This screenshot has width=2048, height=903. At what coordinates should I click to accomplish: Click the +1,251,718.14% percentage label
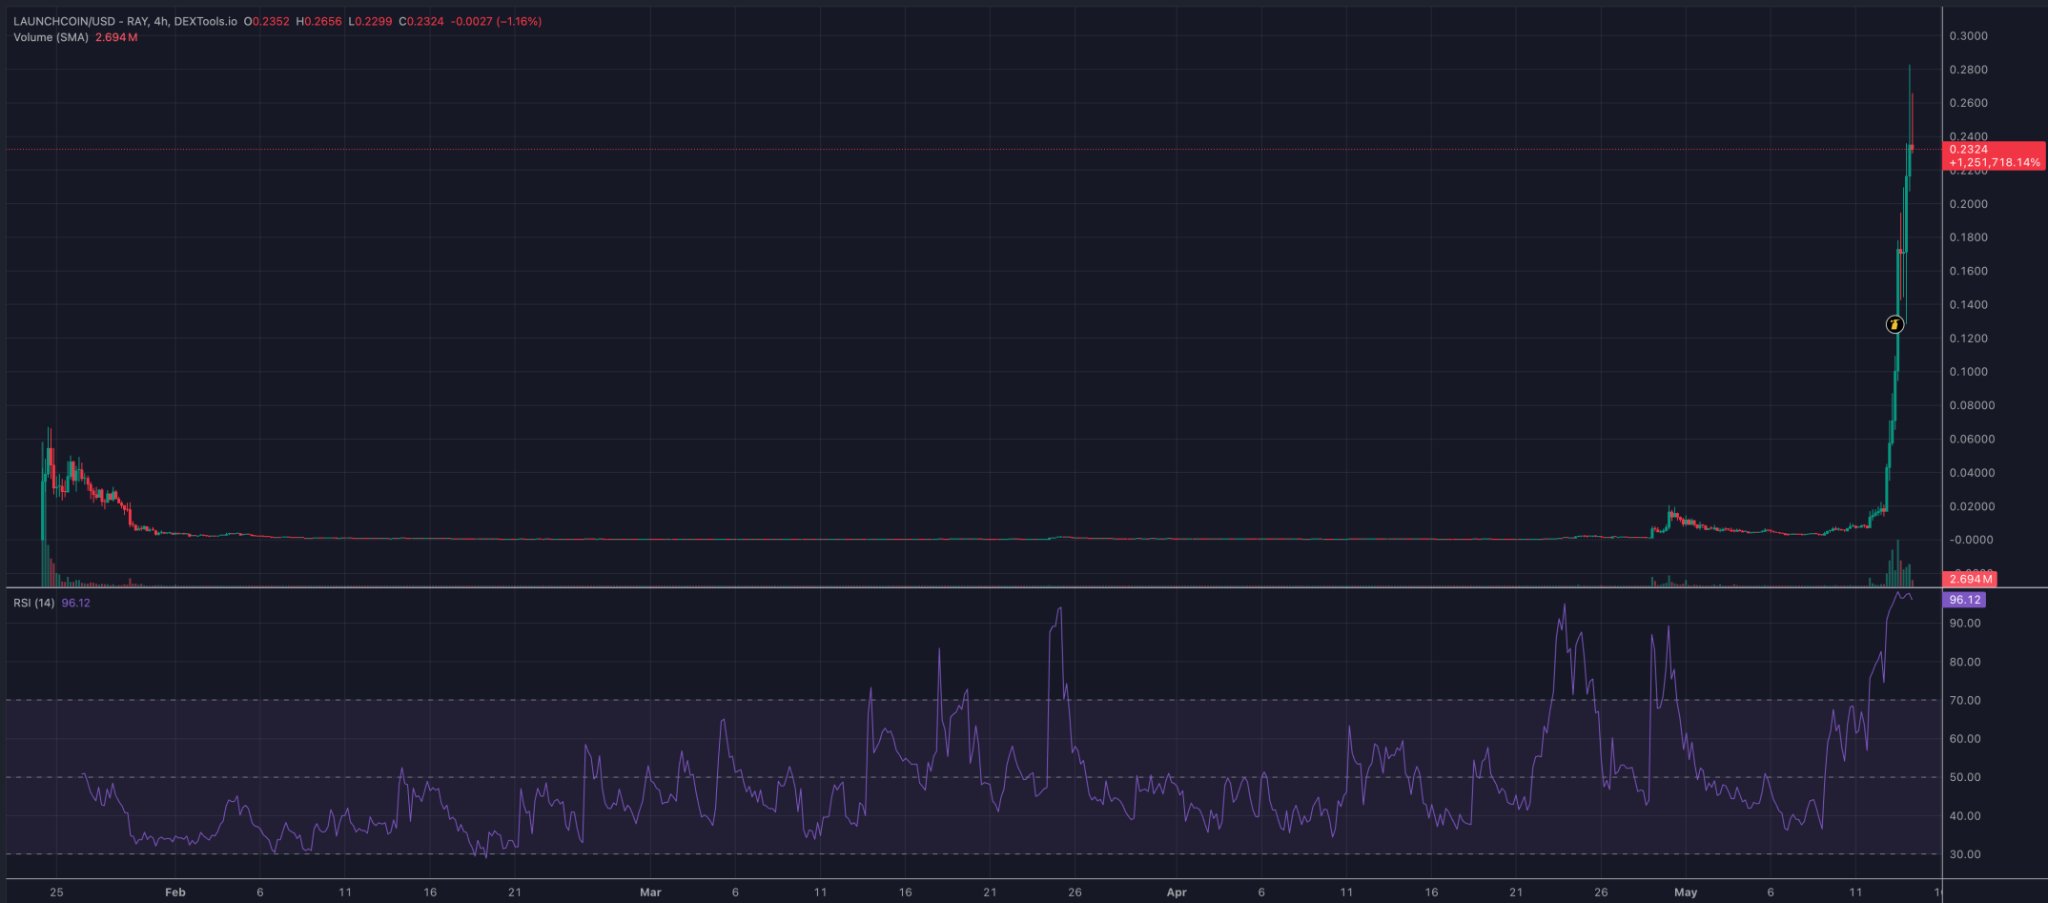(1994, 162)
